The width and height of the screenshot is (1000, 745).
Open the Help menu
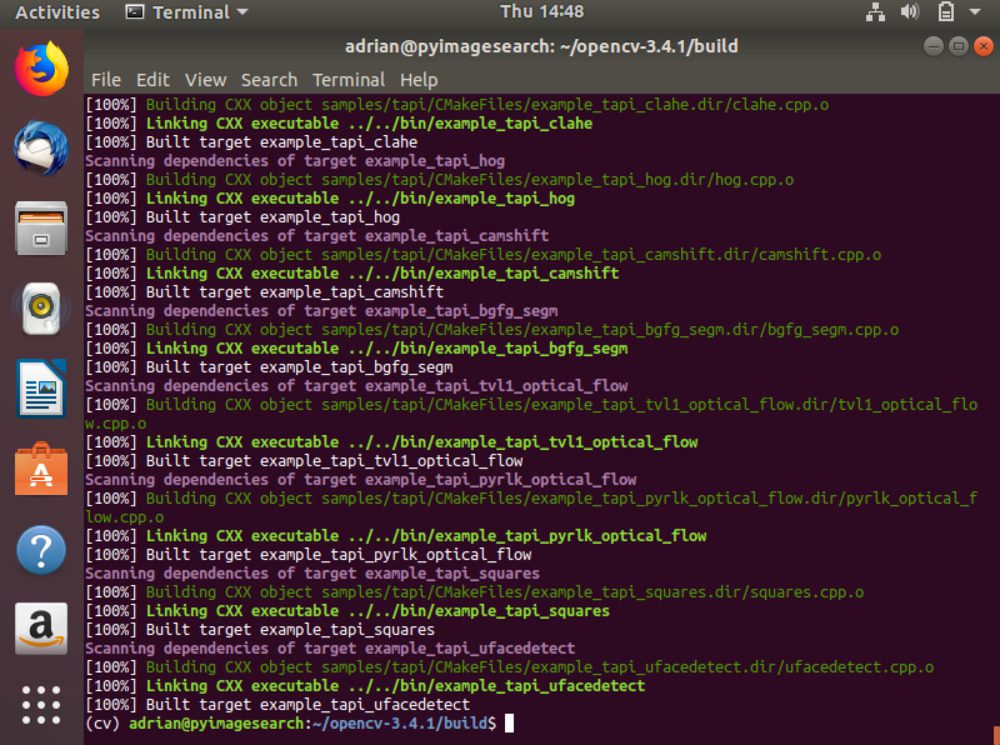tap(419, 80)
